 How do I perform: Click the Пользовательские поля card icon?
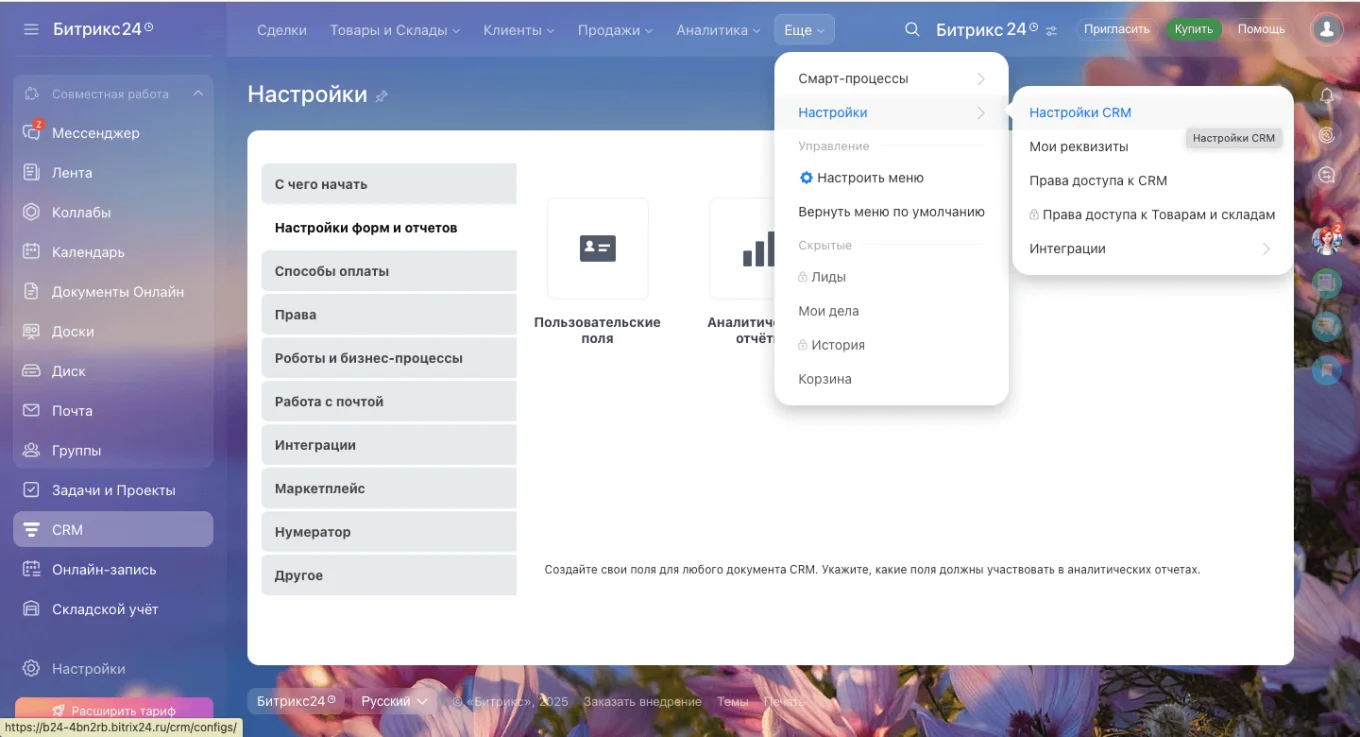click(597, 248)
